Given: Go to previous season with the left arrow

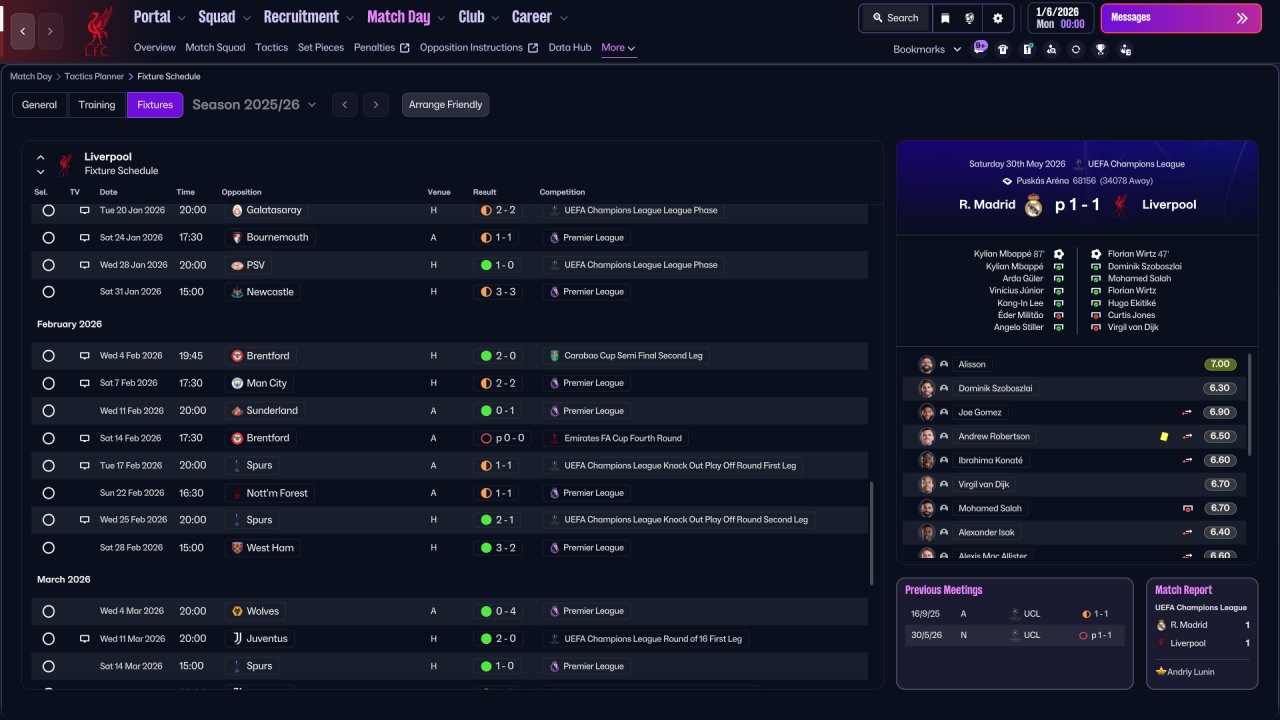Looking at the screenshot, I should tap(344, 105).
